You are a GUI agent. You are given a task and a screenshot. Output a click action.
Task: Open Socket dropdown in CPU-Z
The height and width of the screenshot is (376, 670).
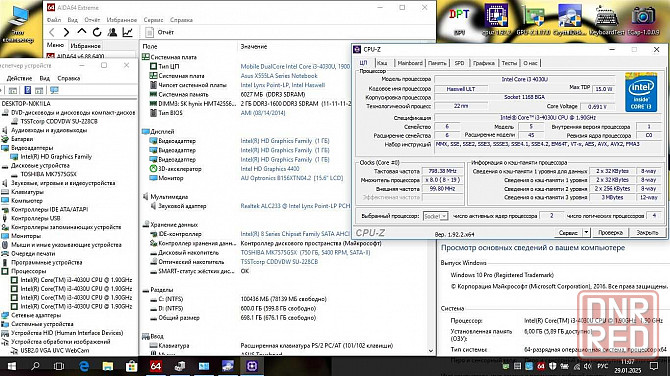tap(435, 216)
